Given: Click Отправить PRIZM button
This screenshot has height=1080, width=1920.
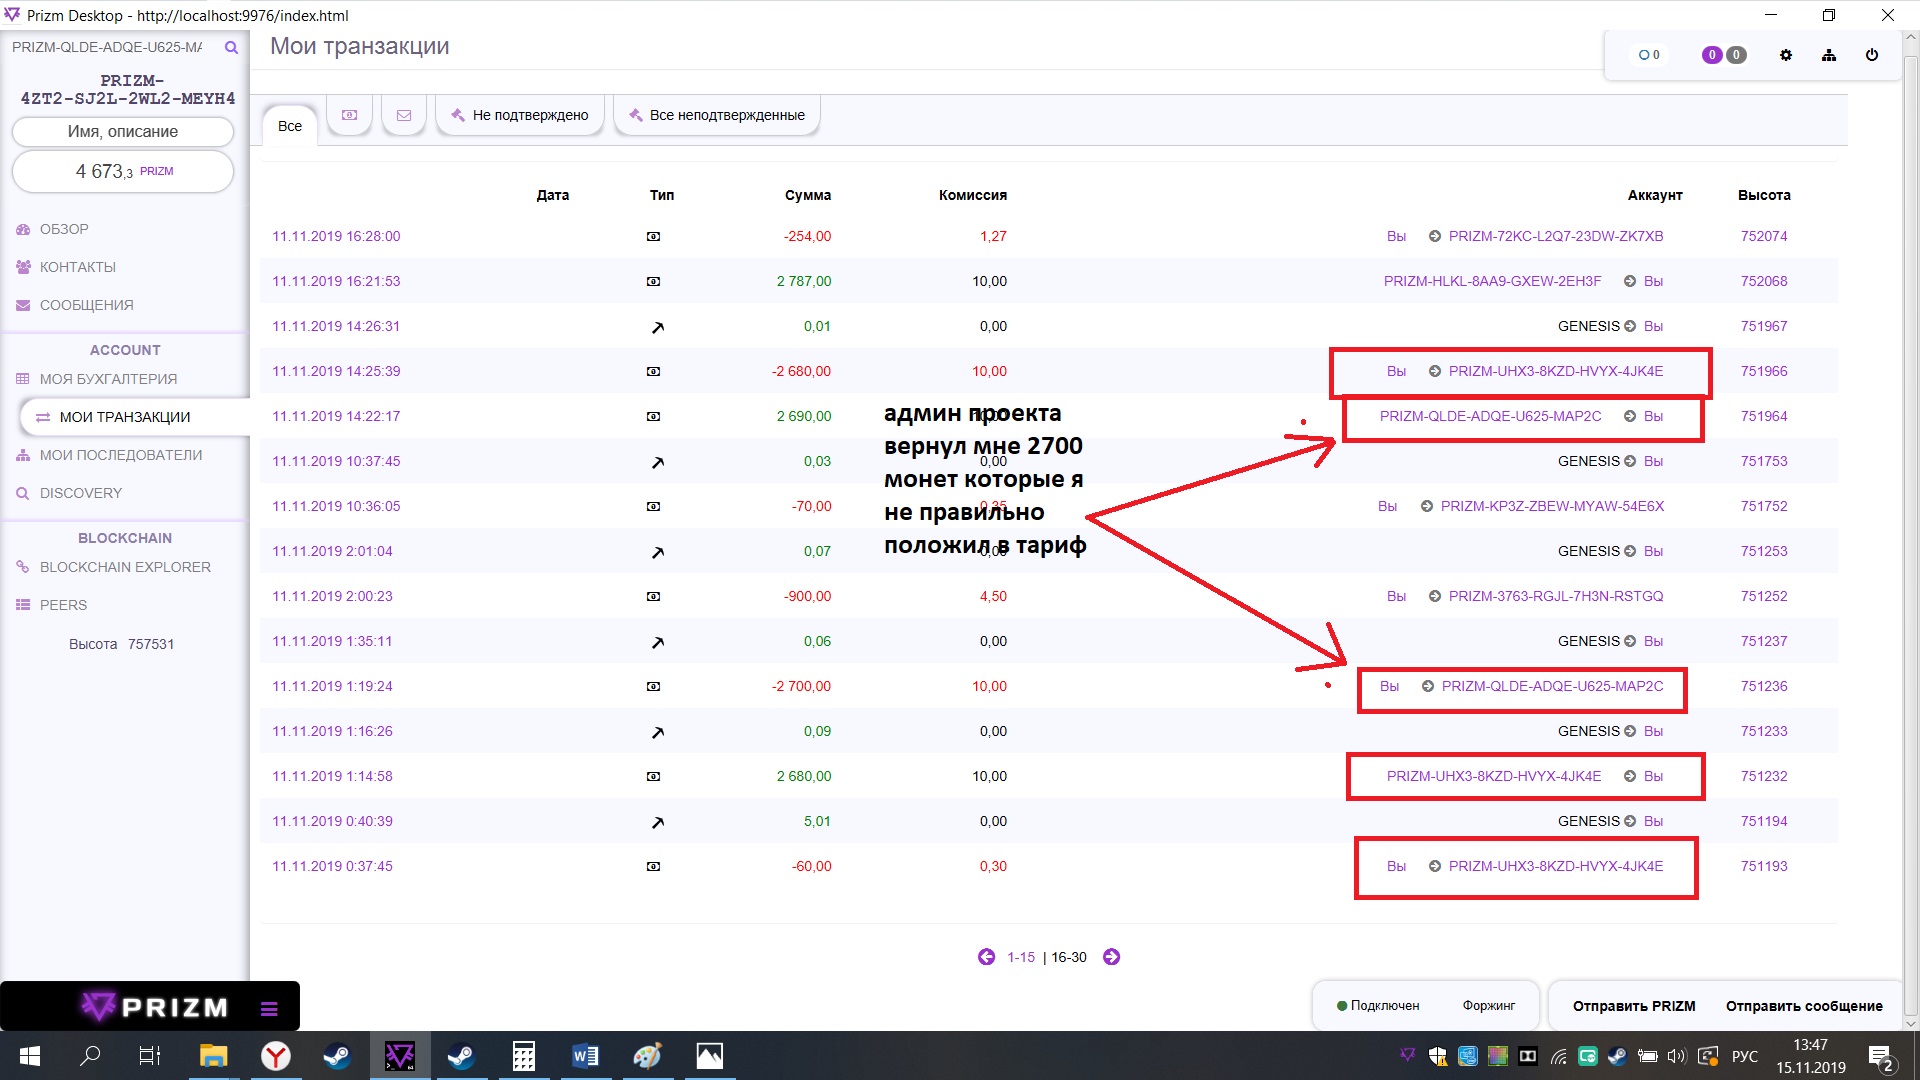Looking at the screenshot, I should pyautogui.click(x=1634, y=1006).
